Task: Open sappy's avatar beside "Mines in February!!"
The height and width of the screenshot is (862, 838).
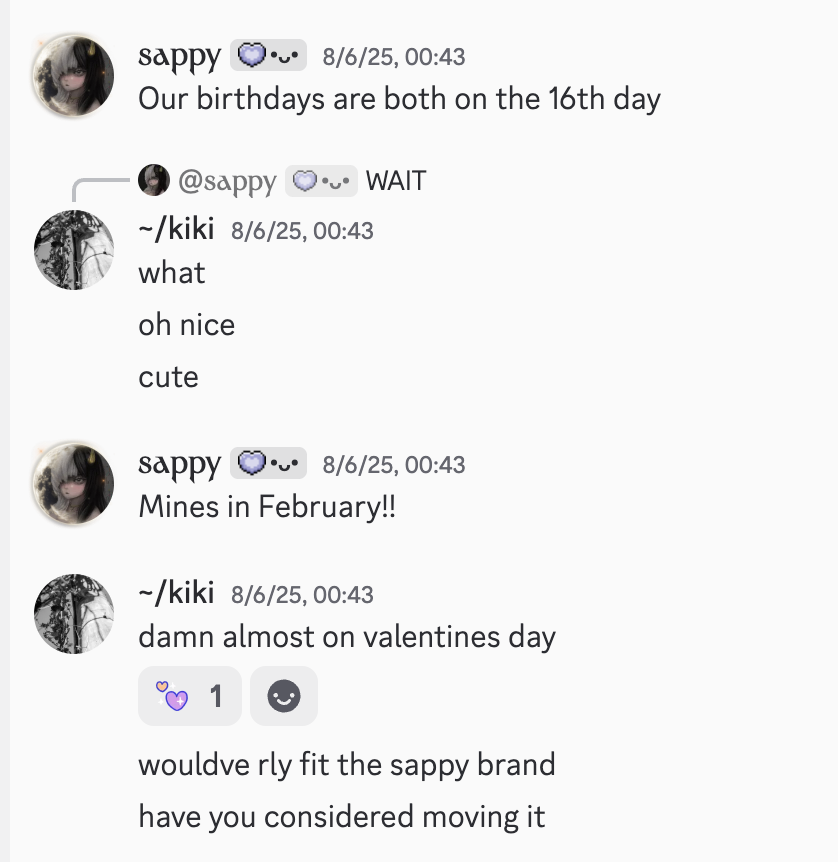Action: [x=73, y=484]
